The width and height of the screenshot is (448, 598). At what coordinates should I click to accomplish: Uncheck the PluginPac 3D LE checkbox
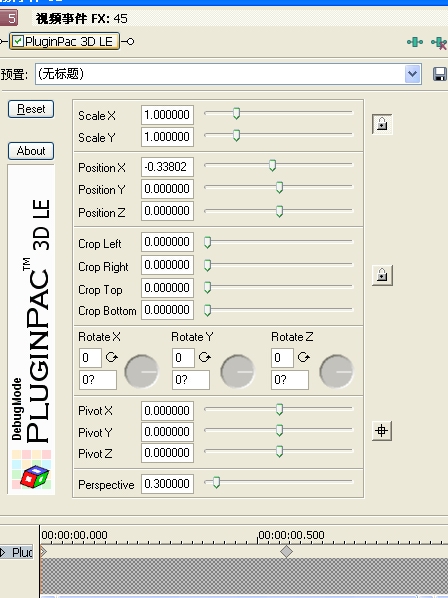(18, 41)
